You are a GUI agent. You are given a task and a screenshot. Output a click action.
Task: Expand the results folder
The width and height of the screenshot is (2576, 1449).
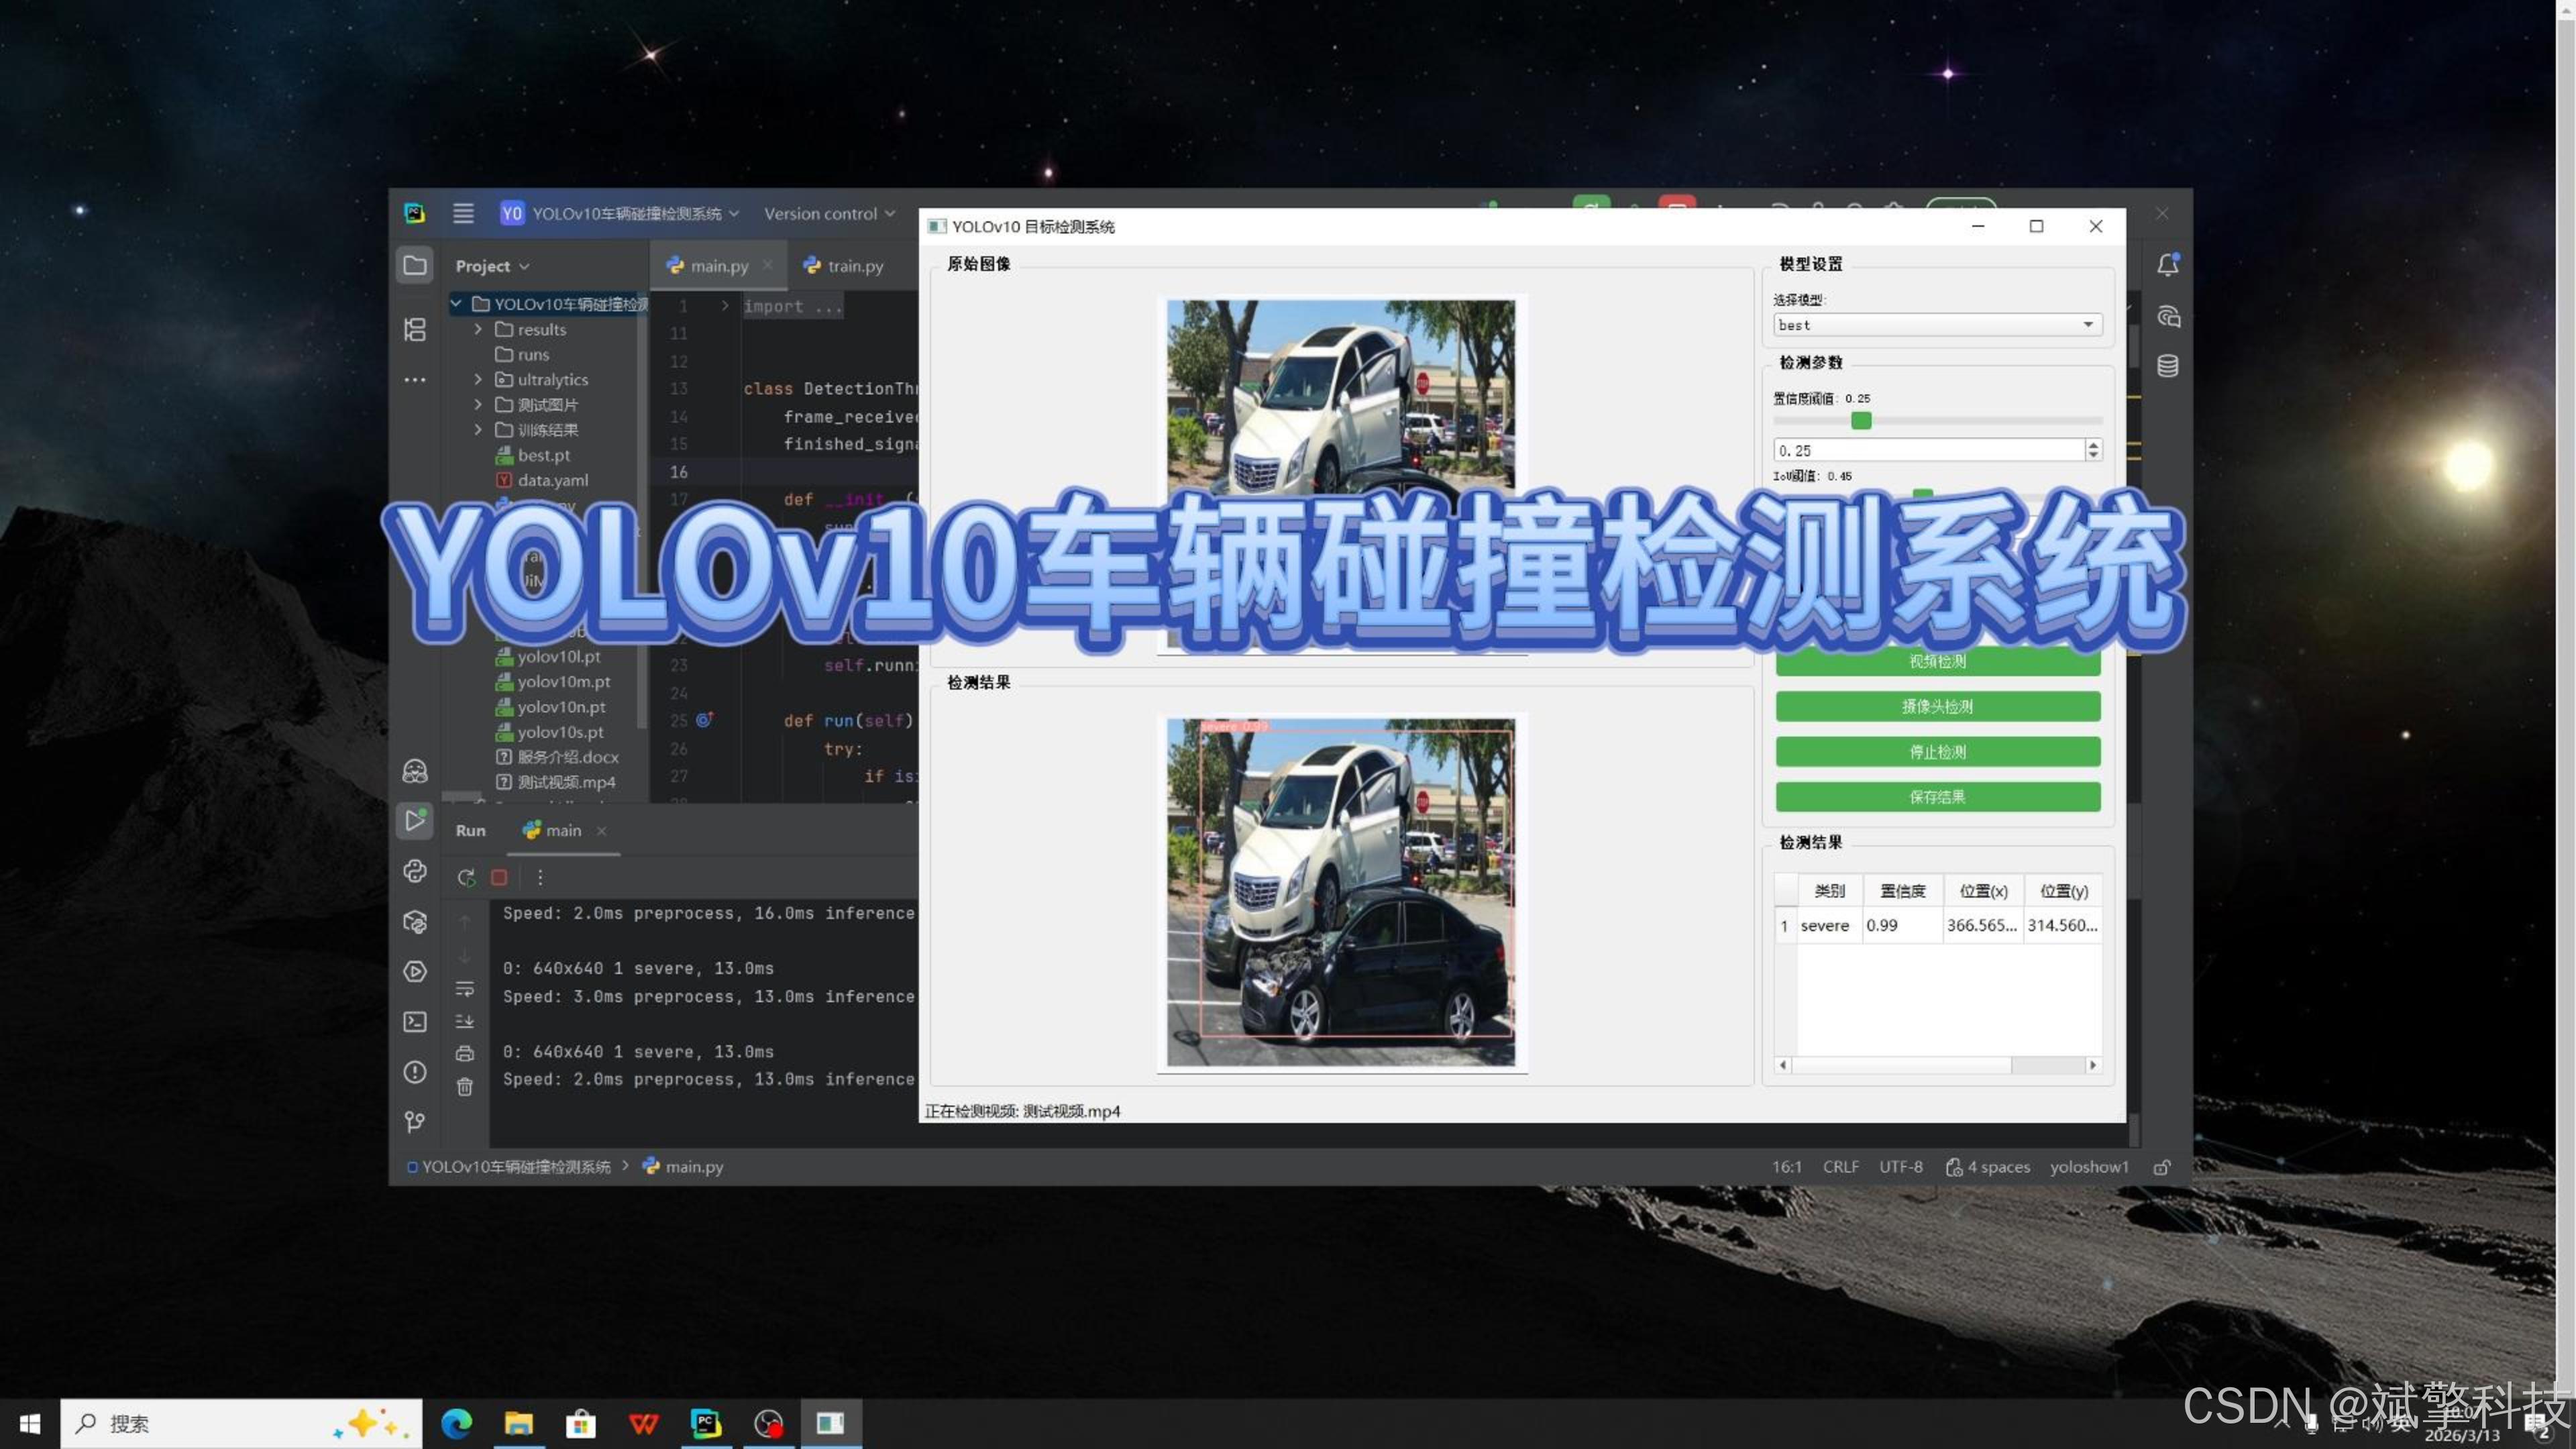478,329
